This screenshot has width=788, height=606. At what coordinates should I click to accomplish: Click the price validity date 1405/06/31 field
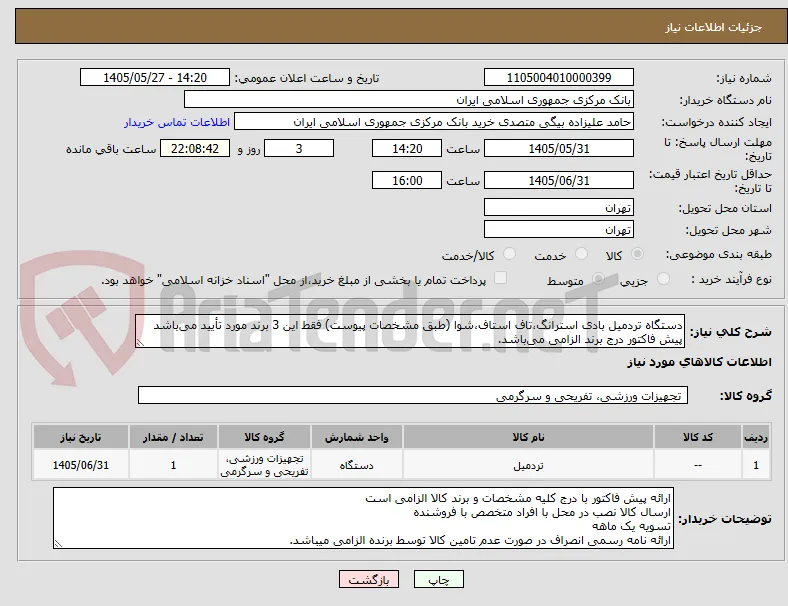[558, 180]
